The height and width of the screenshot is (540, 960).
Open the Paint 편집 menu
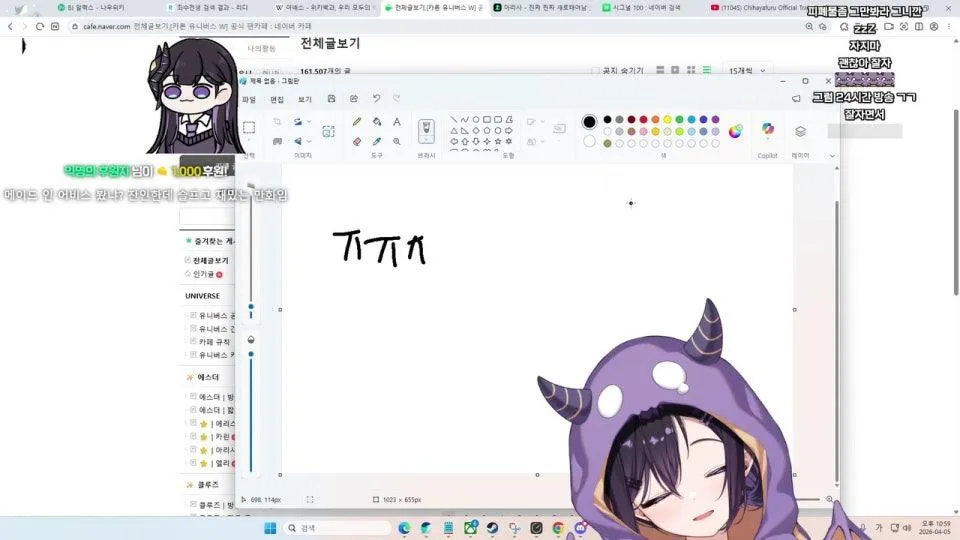tap(277, 99)
